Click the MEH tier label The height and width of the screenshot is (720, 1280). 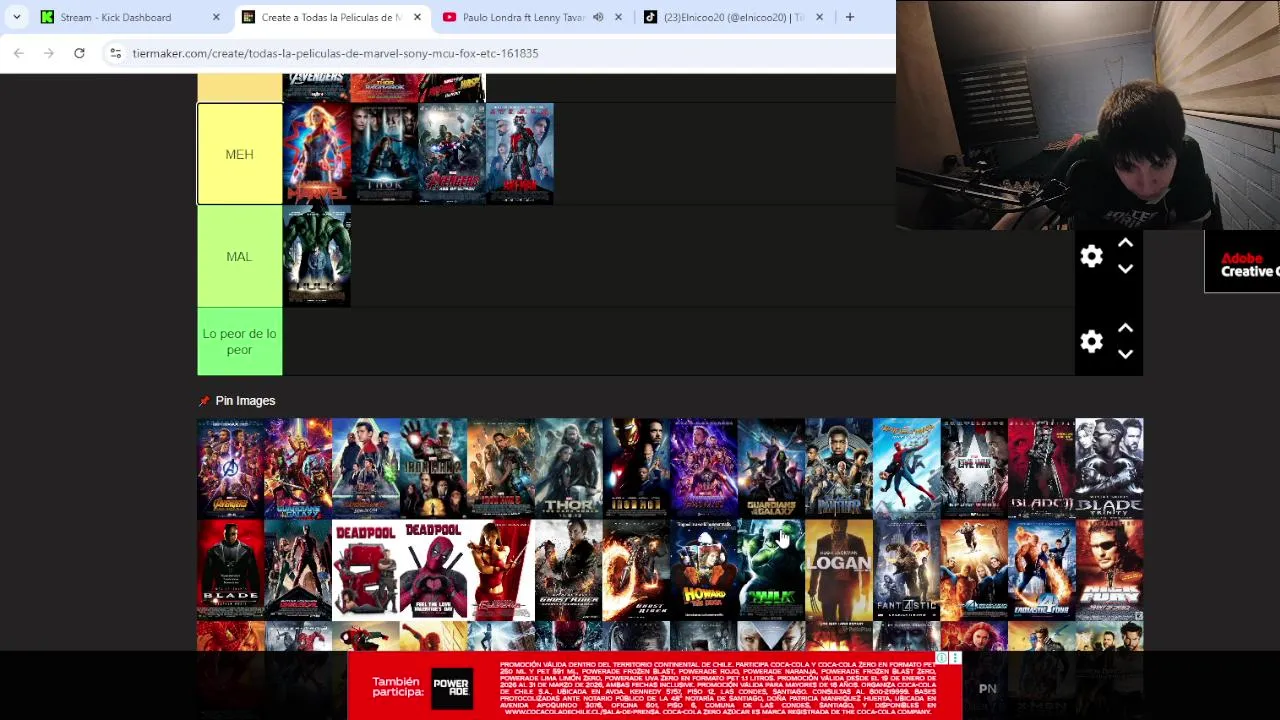click(x=240, y=154)
